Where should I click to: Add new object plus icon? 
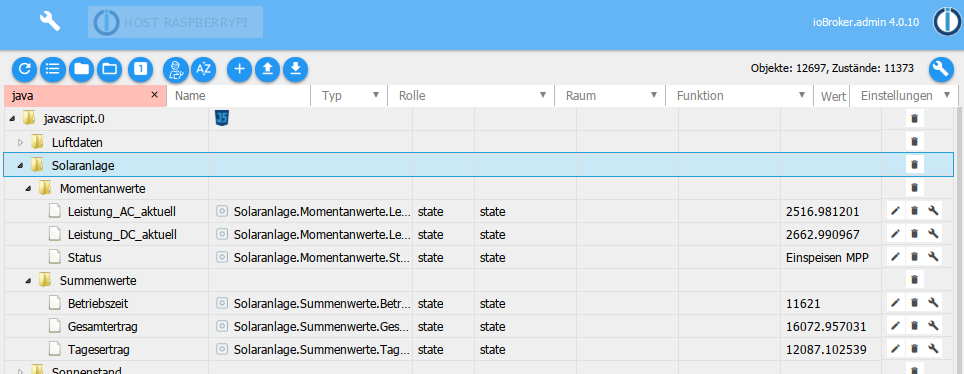pyautogui.click(x=240, y=70)
